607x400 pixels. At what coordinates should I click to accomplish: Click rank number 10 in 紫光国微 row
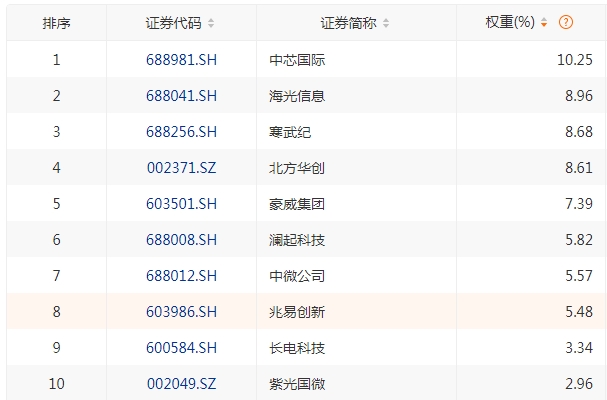tap(57, 384)
